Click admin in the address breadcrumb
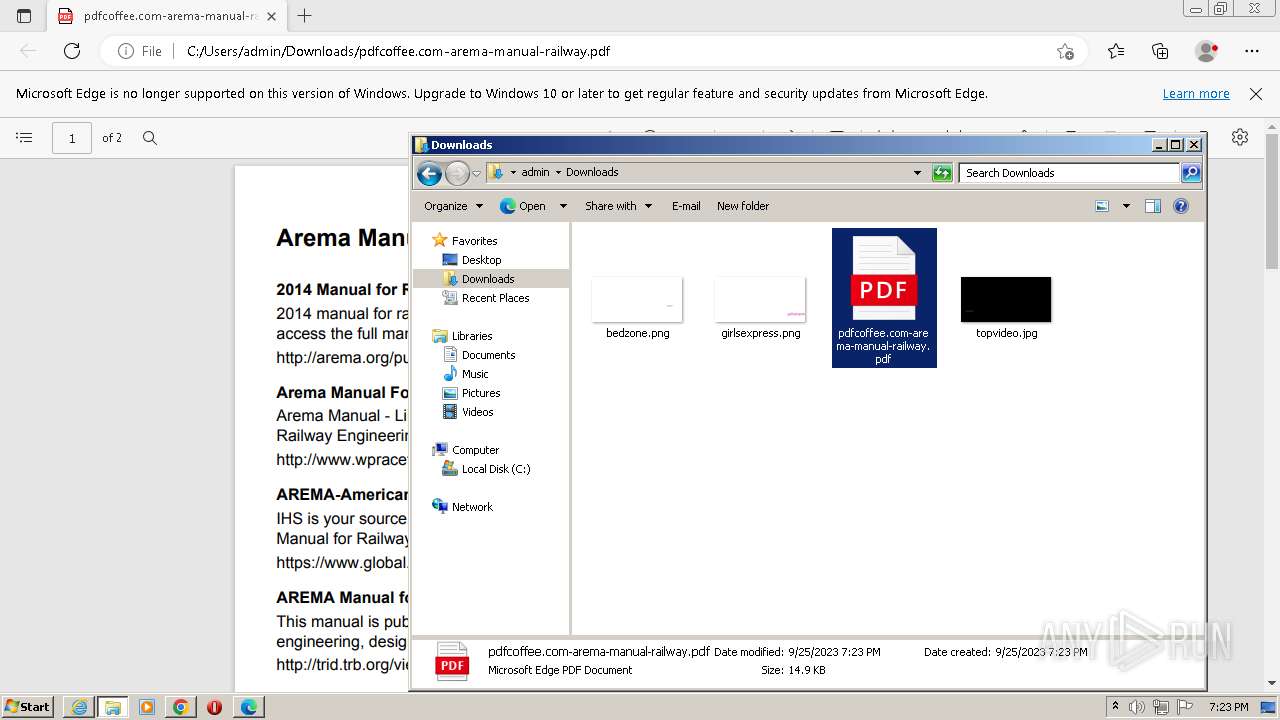1280x720 pixels. pyautogui.click(x=535, y=172)
